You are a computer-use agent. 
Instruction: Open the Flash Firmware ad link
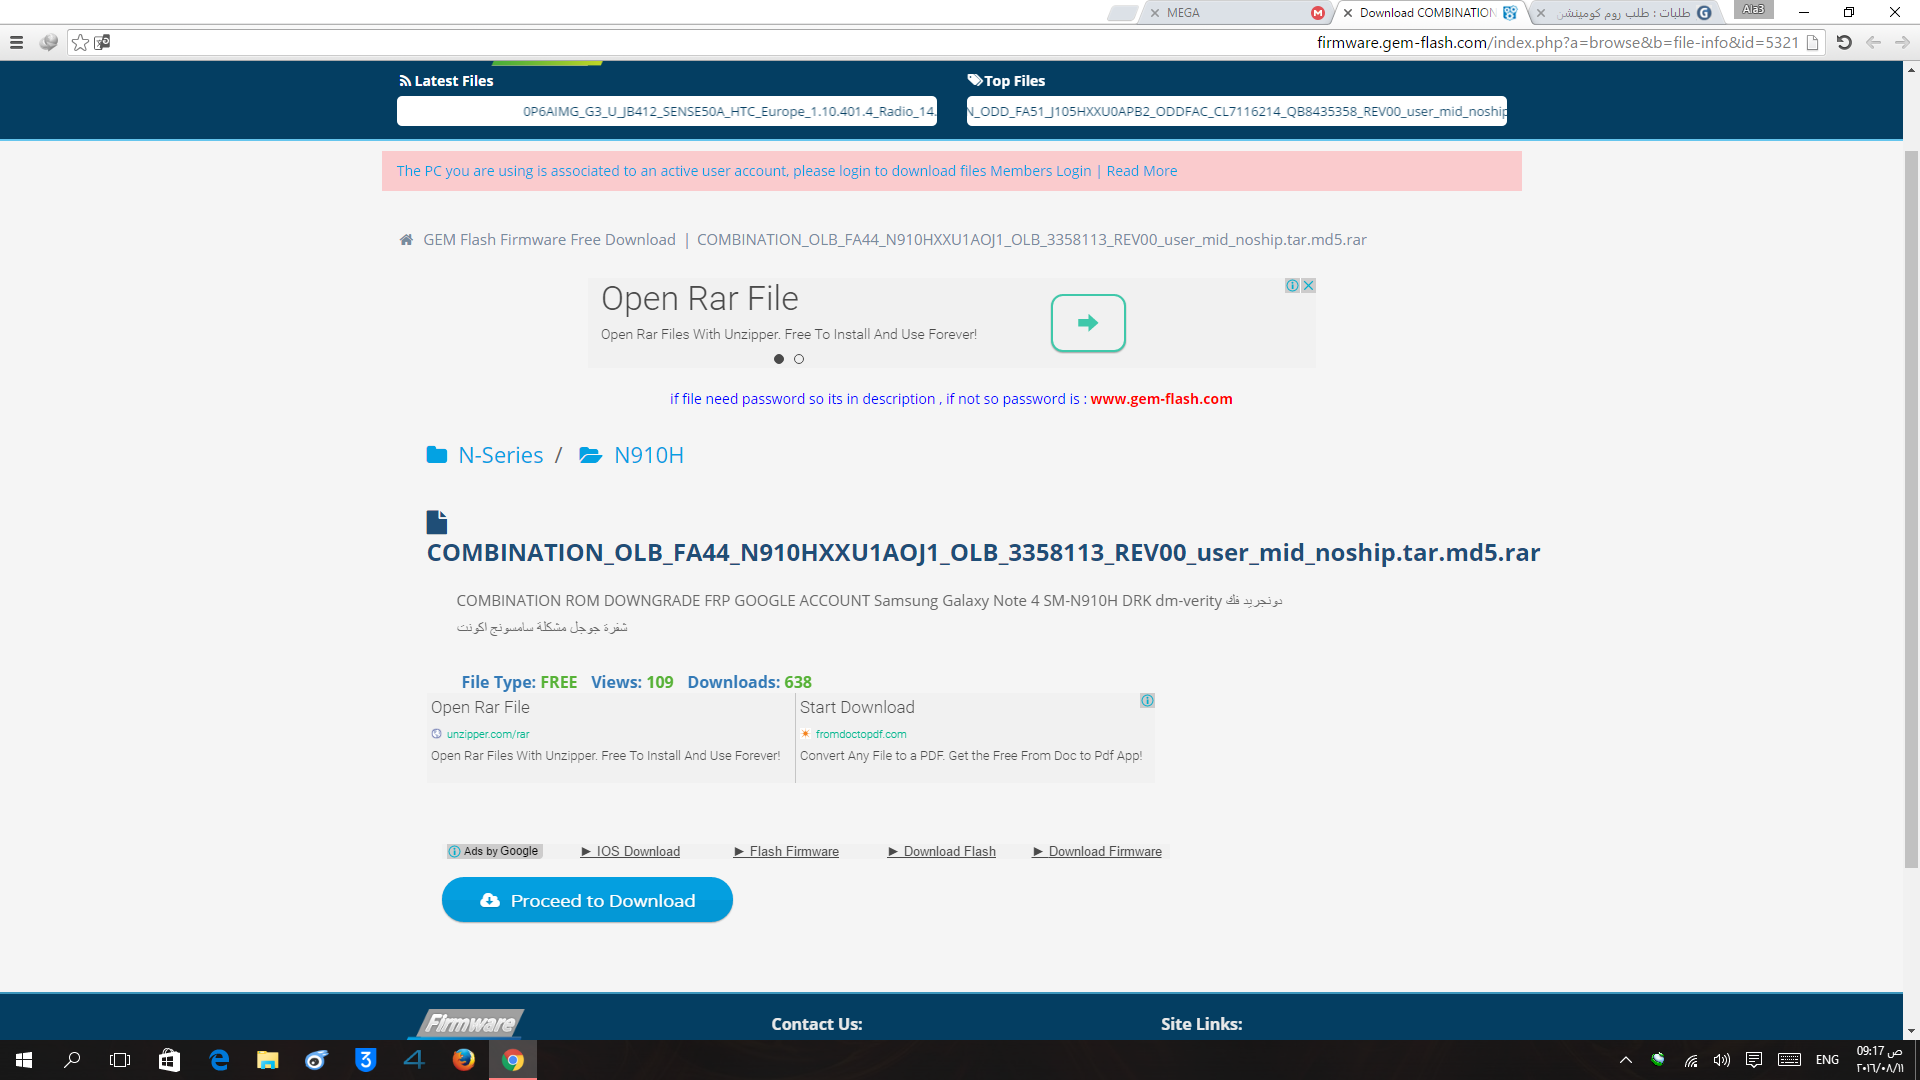(x=787, y=852)
